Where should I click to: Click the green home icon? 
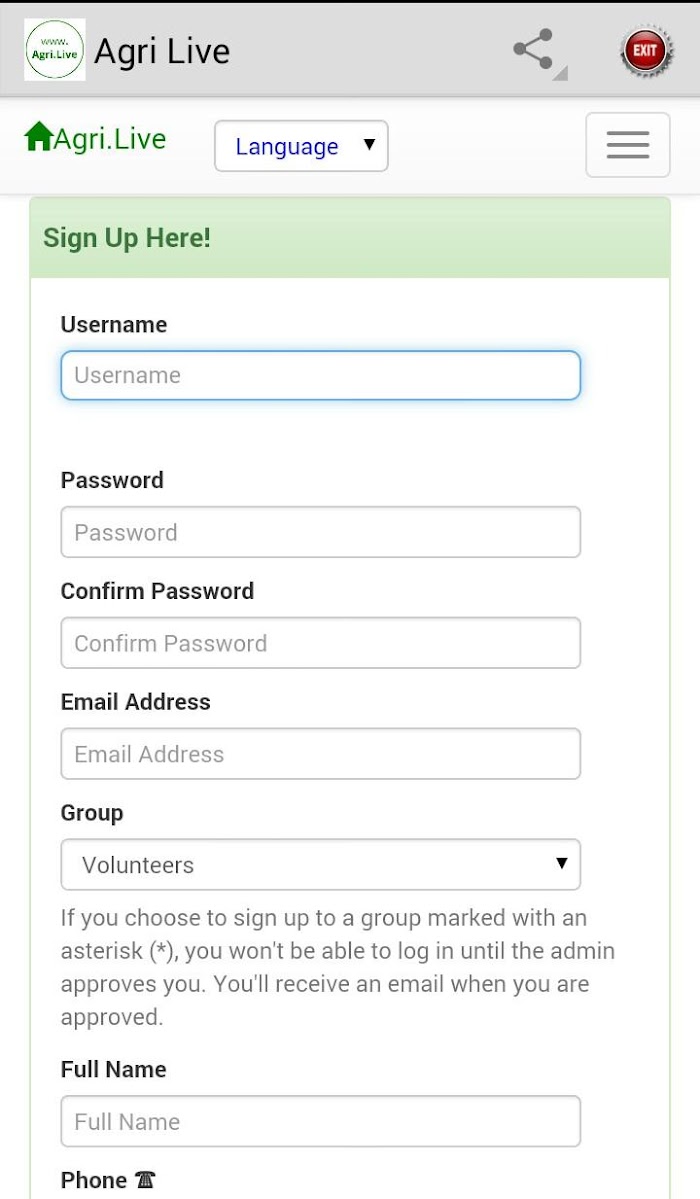38,137
